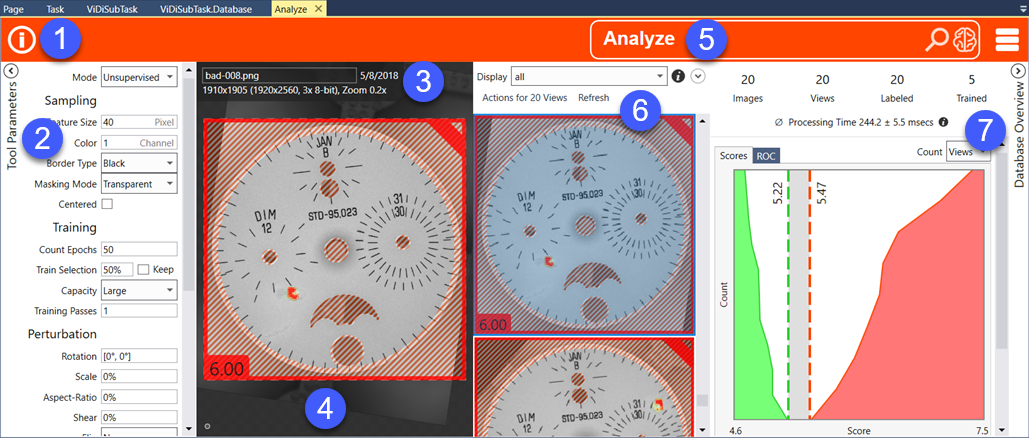Open the hamburger menu in the orange header
The height and width of the screenshot is (438, 1029).
[1006, 41]
